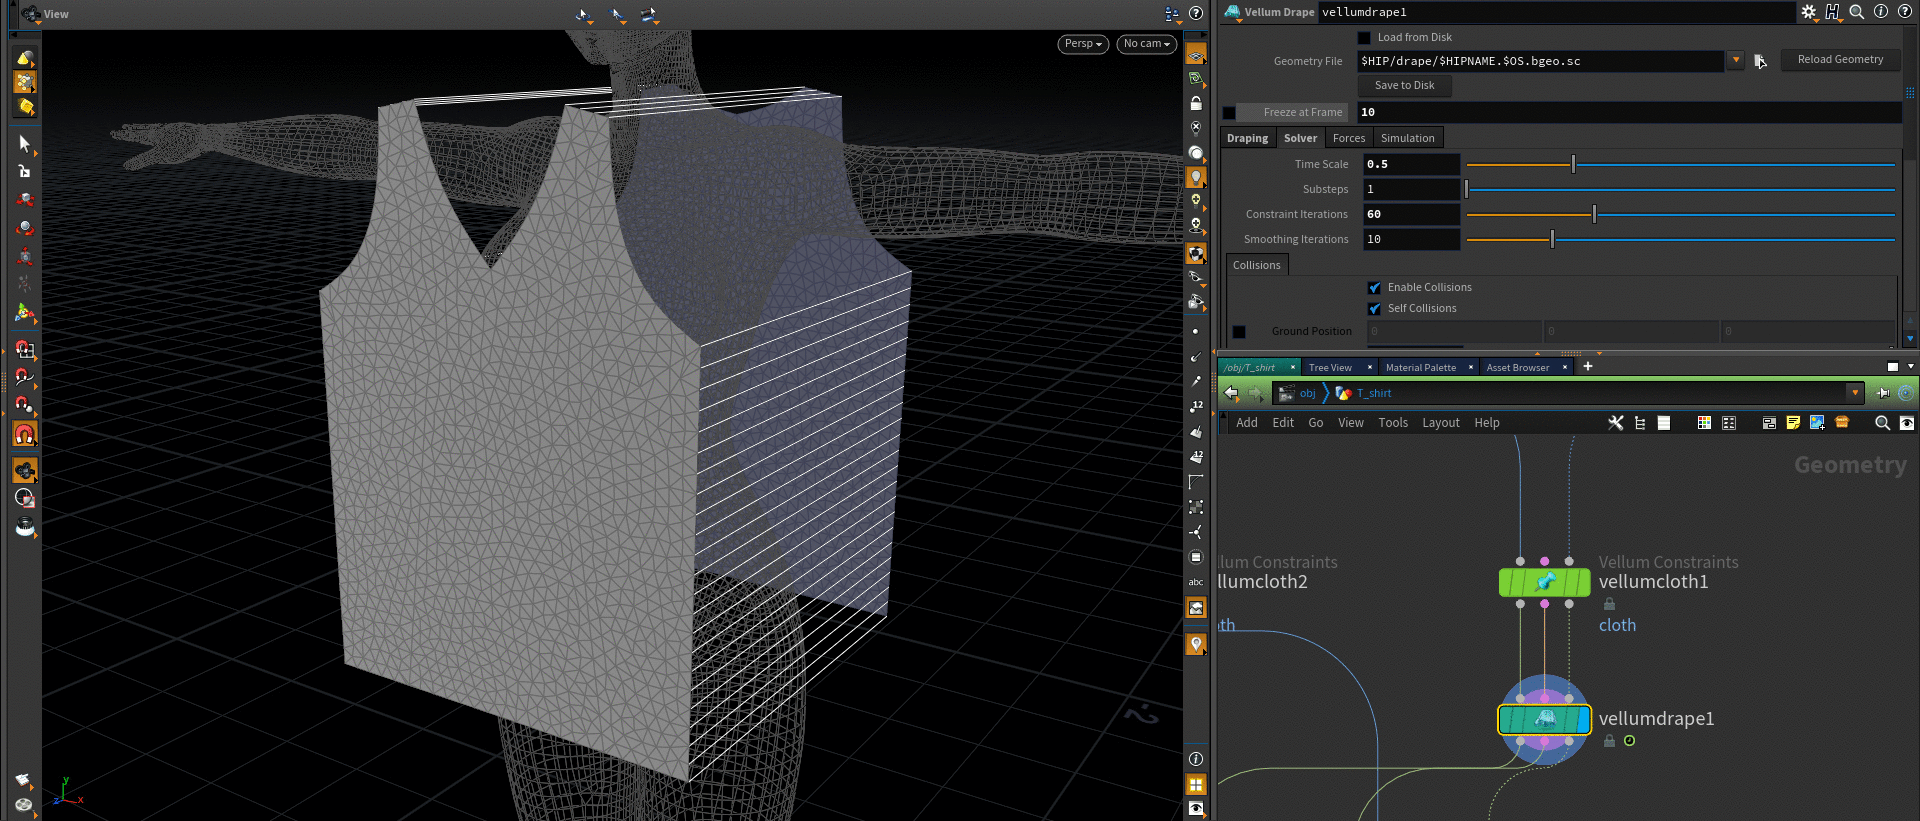Open the Layout menu in network editor

click(1441, 423)
